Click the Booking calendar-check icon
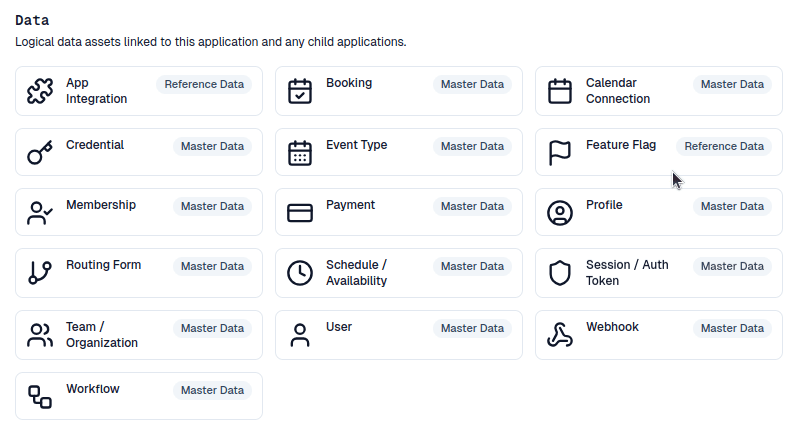801x433 pixels. coord(300,92)
